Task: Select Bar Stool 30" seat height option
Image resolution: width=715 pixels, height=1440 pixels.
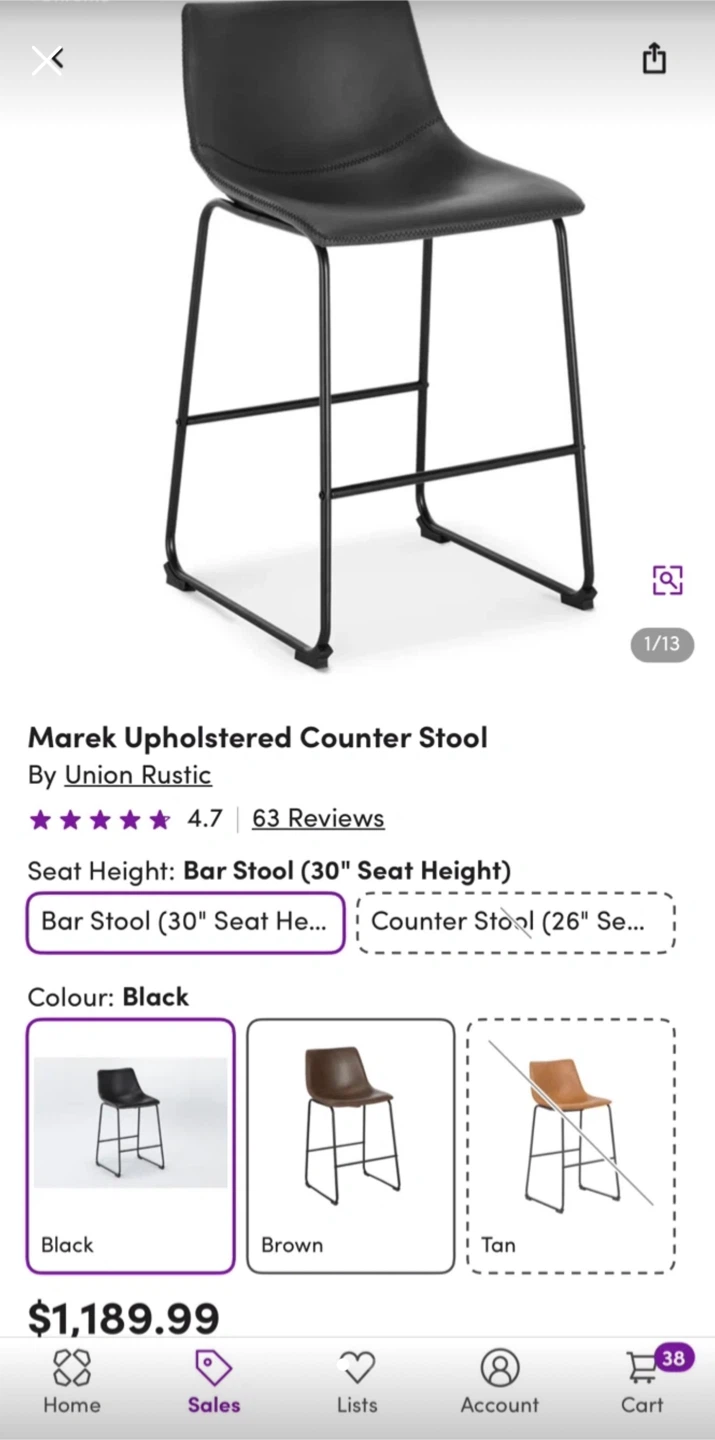Action: click(x=185, y=922)
